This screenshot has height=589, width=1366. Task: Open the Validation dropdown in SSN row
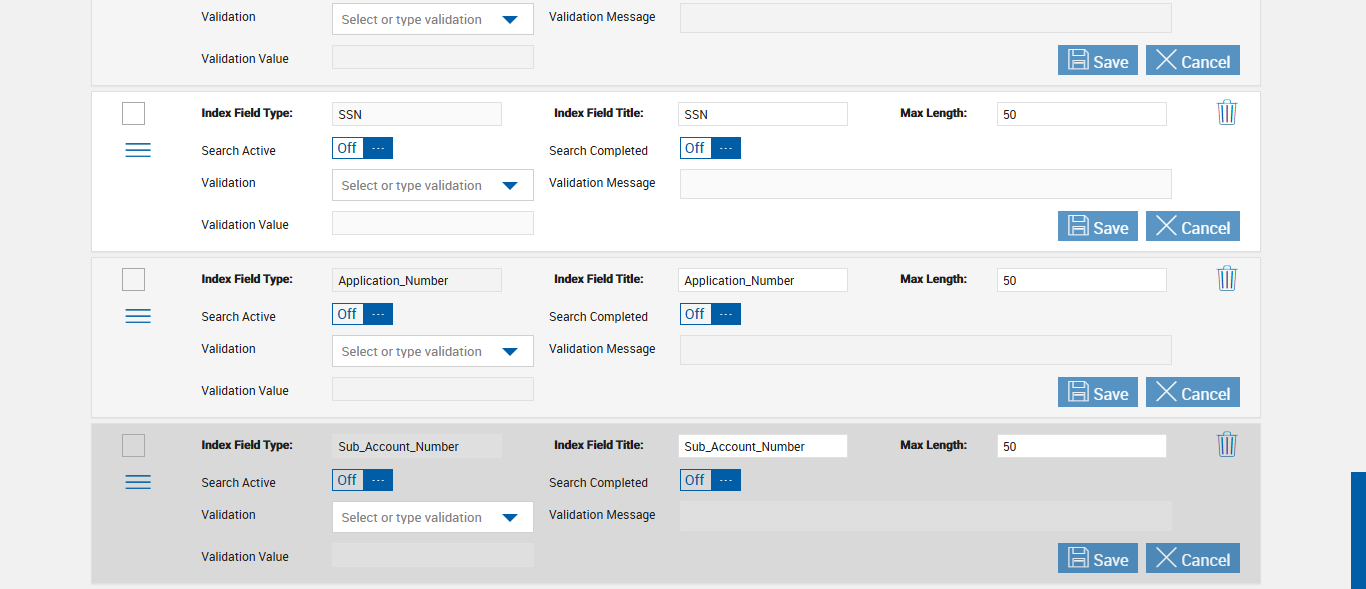pos(432,185)
